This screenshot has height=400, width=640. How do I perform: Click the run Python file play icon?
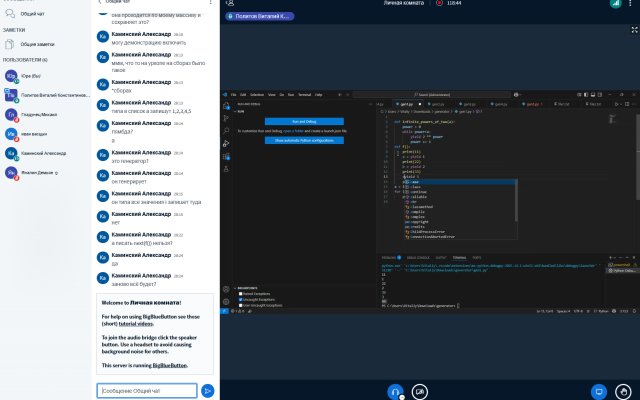click(x=617, y=104)
